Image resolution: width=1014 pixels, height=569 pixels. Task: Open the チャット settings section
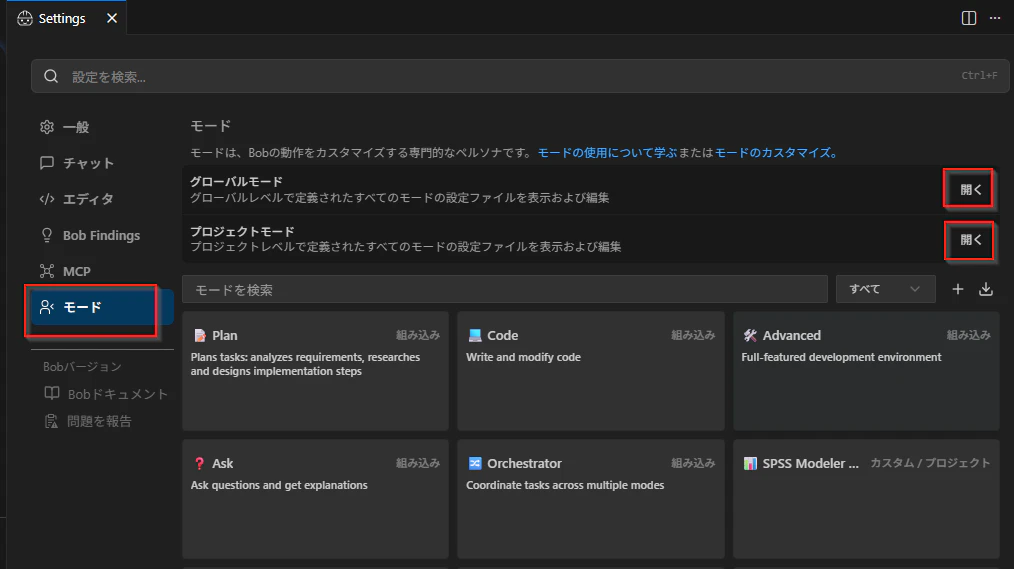pyautogui.click(x=89, y=164)
